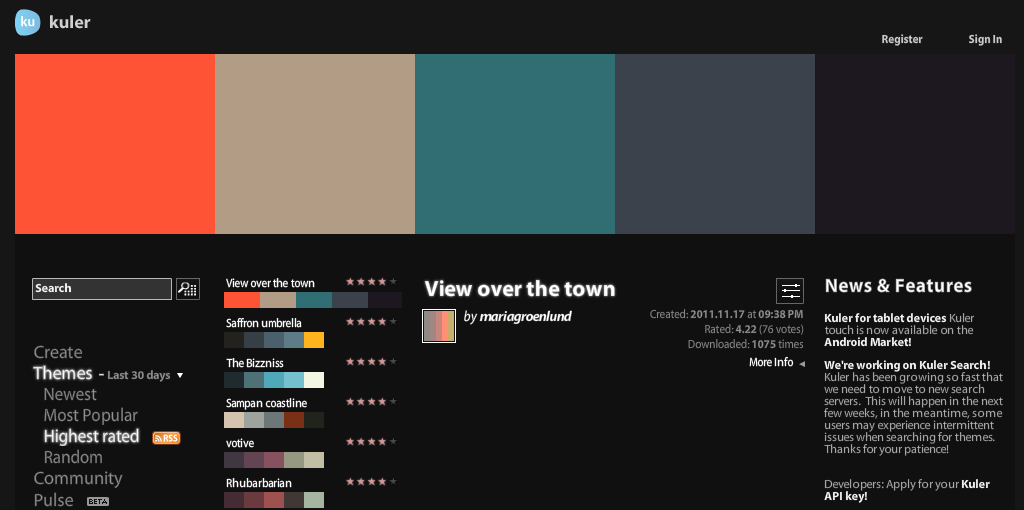Subscribe via the RSS feed icon
1024x510 pixels.
166,438
